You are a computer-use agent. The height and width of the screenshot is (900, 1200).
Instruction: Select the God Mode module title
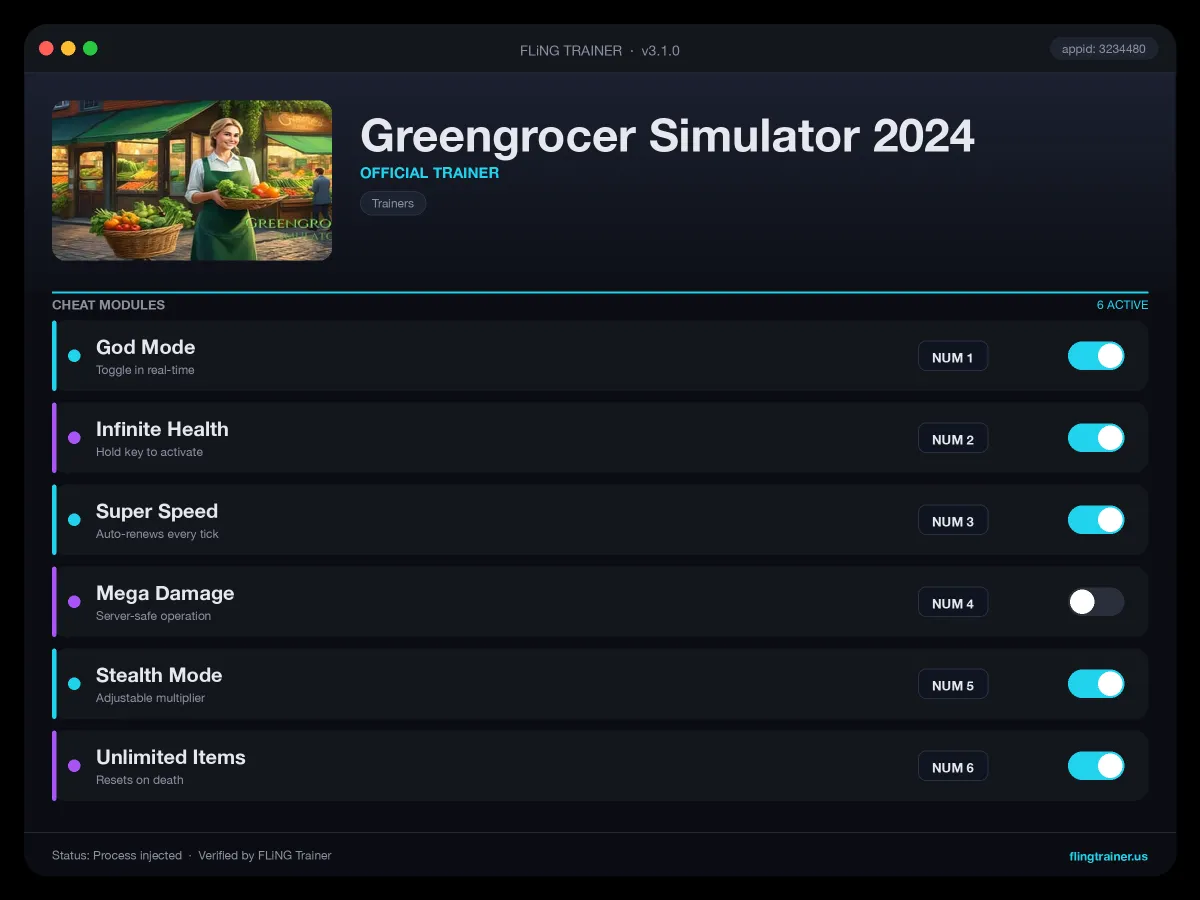146,347
